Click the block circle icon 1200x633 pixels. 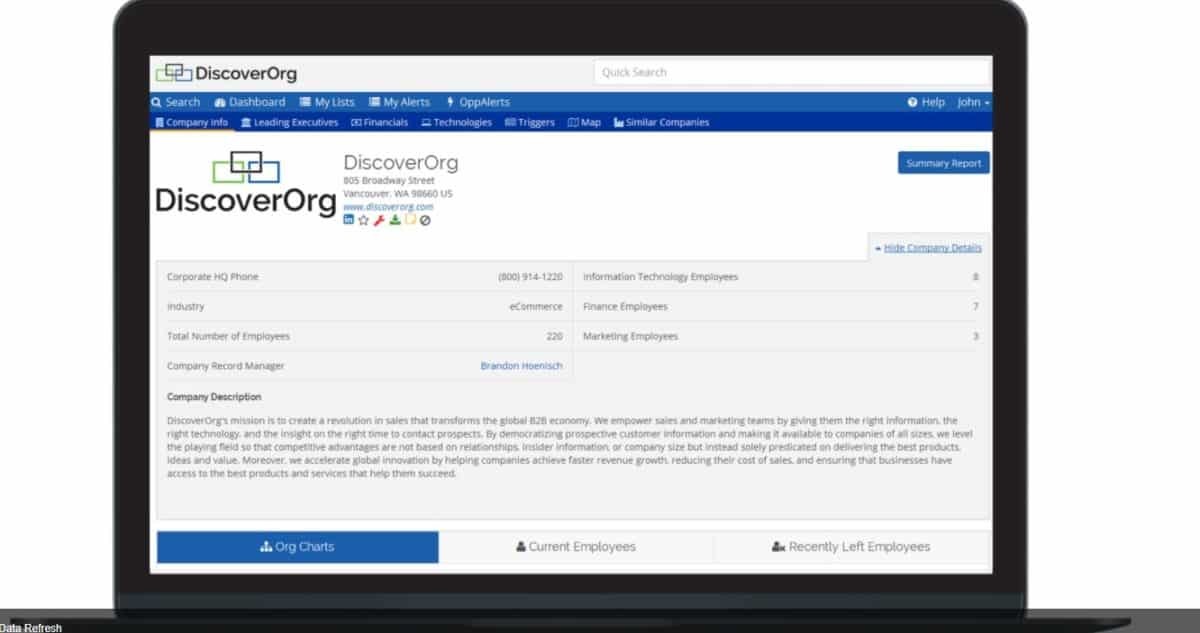[x=425, y=220]
